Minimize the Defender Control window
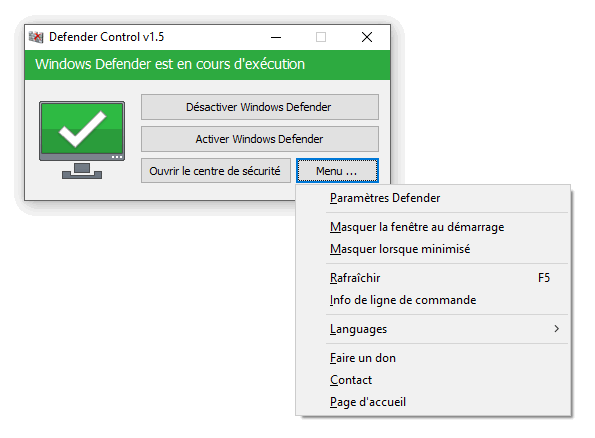The height and width of the screenshot is (438, 595). click(x=276, y=37)
